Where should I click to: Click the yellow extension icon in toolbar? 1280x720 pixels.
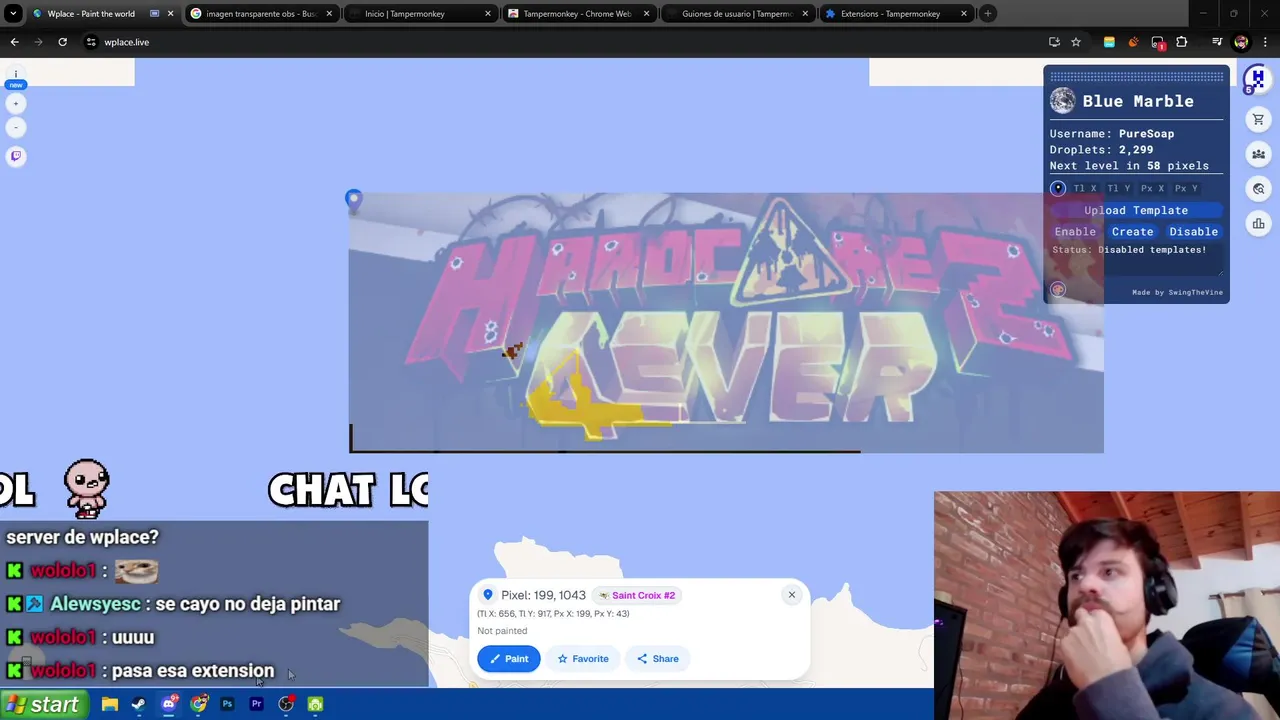pyautogui.click(x=1109, y=42)
